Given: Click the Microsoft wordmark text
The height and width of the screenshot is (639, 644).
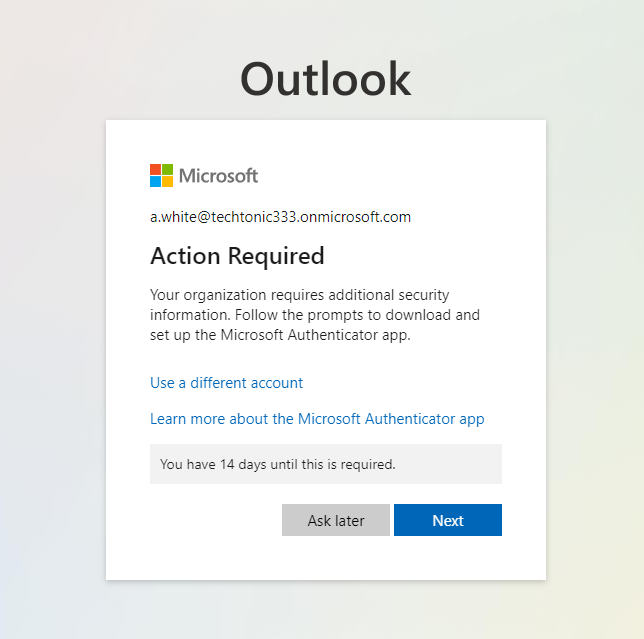Looking at the screenshot, I should pos(218,176).
